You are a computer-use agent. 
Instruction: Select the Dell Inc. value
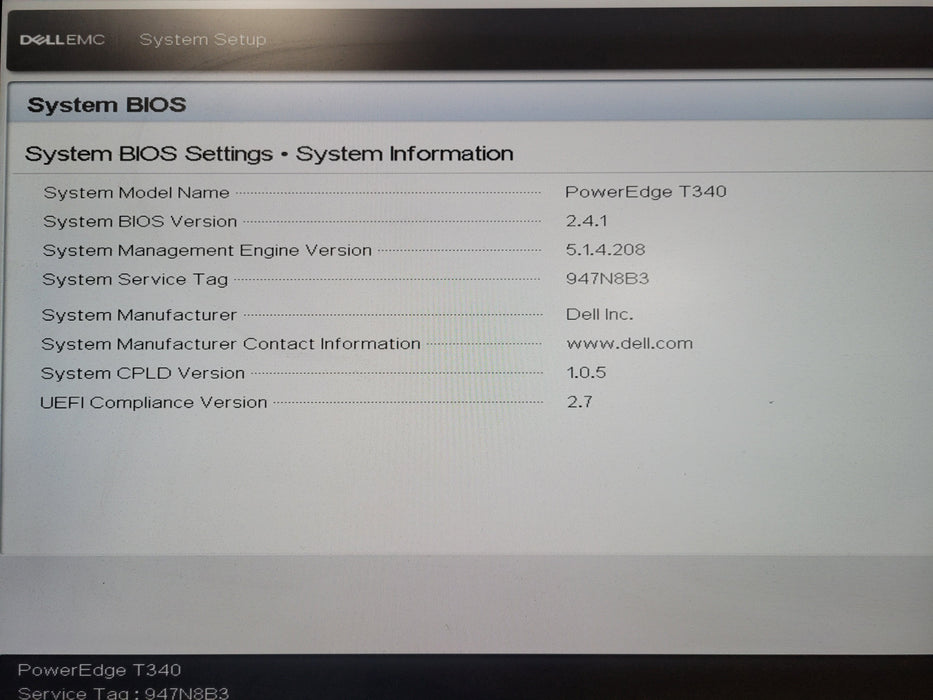click(x=599, y=314)
